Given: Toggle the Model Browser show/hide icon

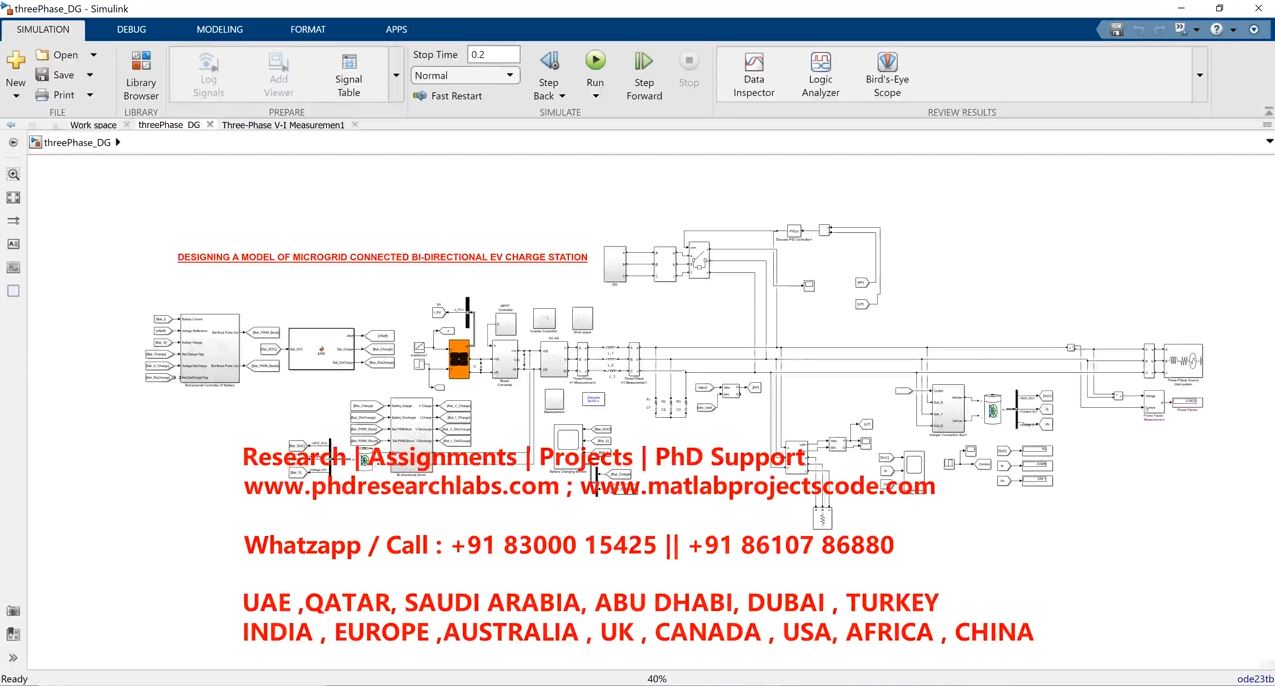Looking at the screenshot, I should [13, 143].
